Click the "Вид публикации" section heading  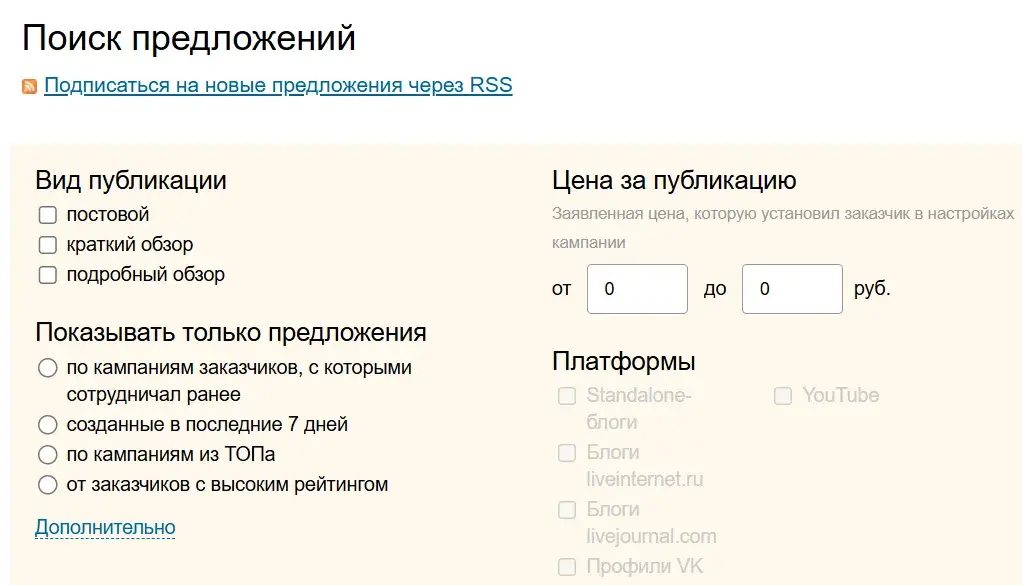tap(131, 180)
